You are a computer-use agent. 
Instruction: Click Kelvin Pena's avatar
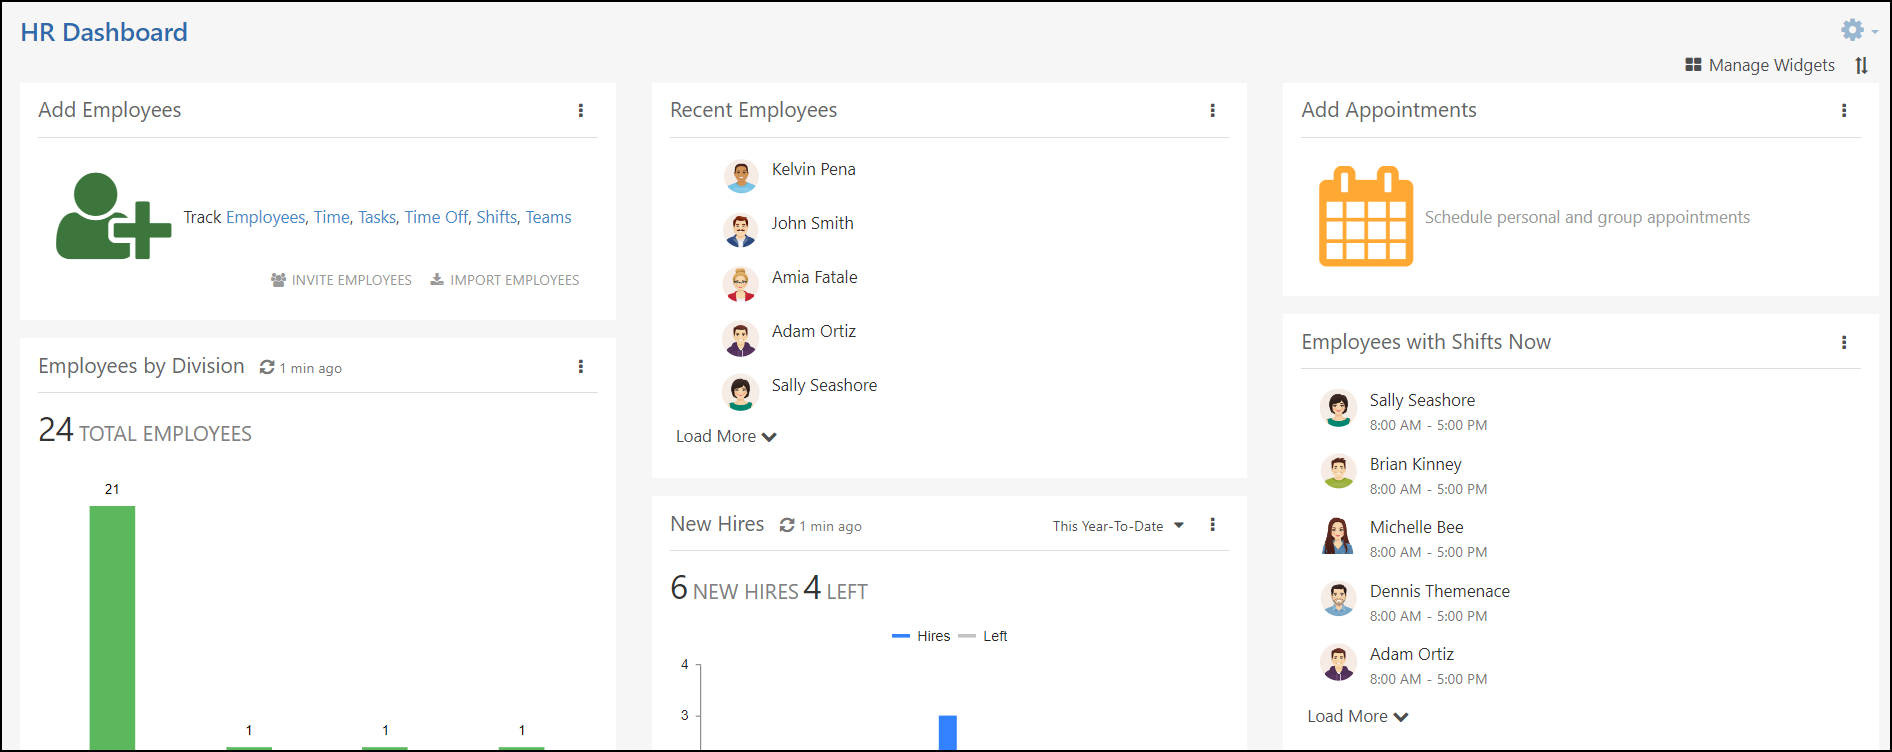tap(741, 176)
